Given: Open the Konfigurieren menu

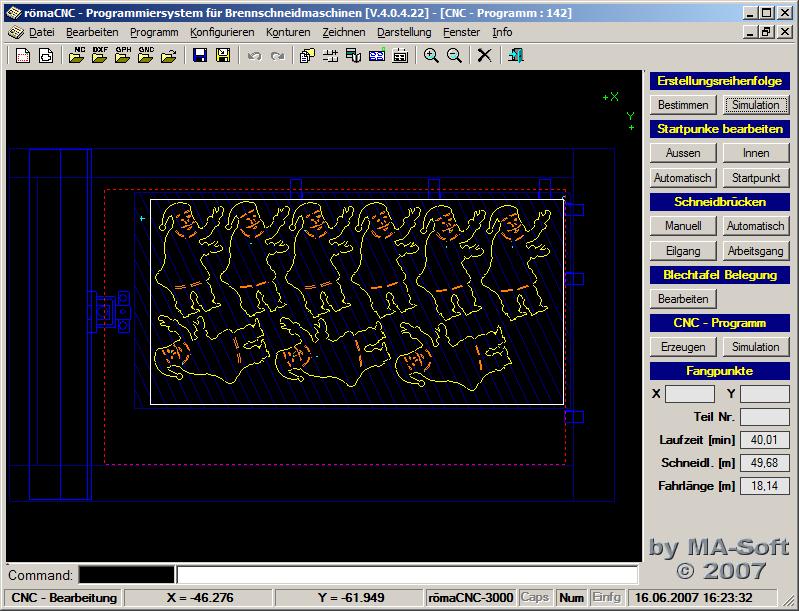Looking at the screenshot, I should click(x=222, y=32).
